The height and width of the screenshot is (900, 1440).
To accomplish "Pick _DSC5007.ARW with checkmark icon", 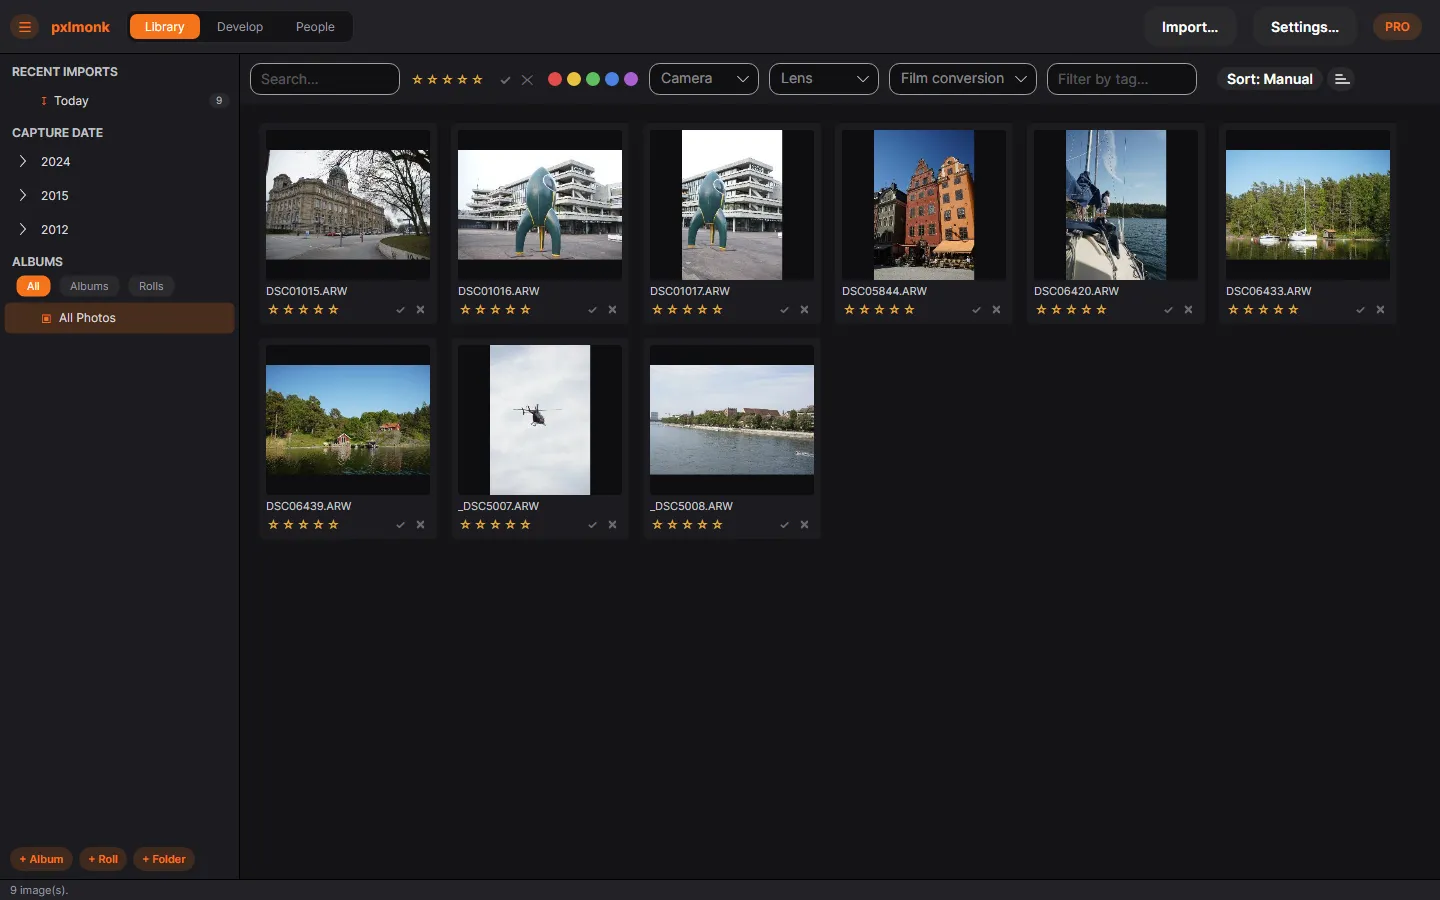I will [592, 525].
